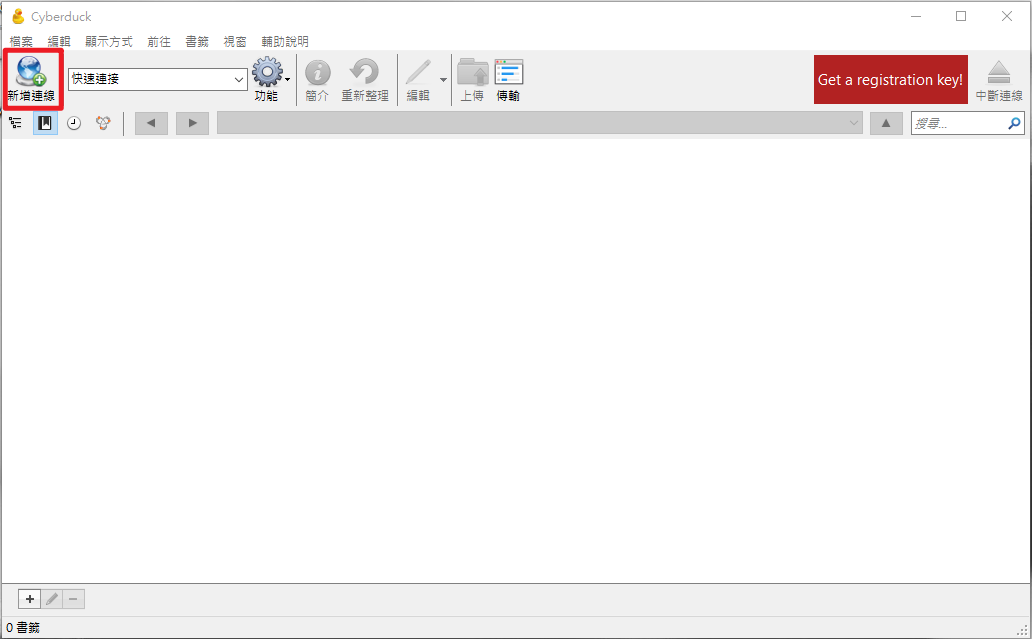
Task: Switch to the history clock view
Action: click(x=74, y=123)
